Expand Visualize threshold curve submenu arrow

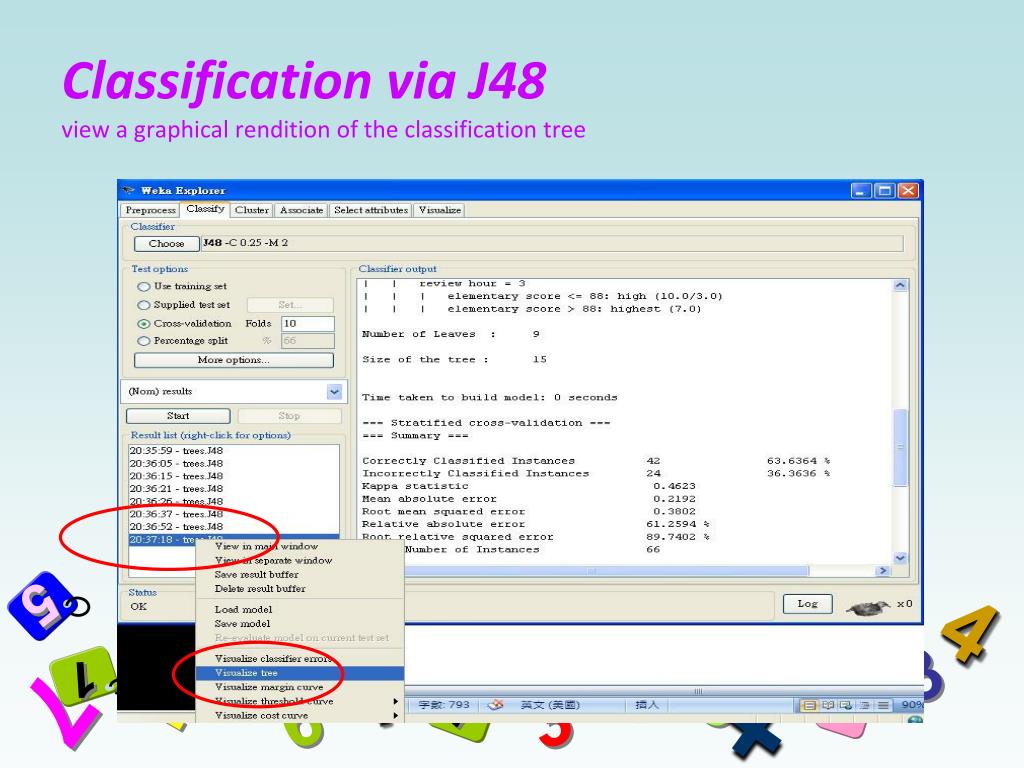pos(395,701)
